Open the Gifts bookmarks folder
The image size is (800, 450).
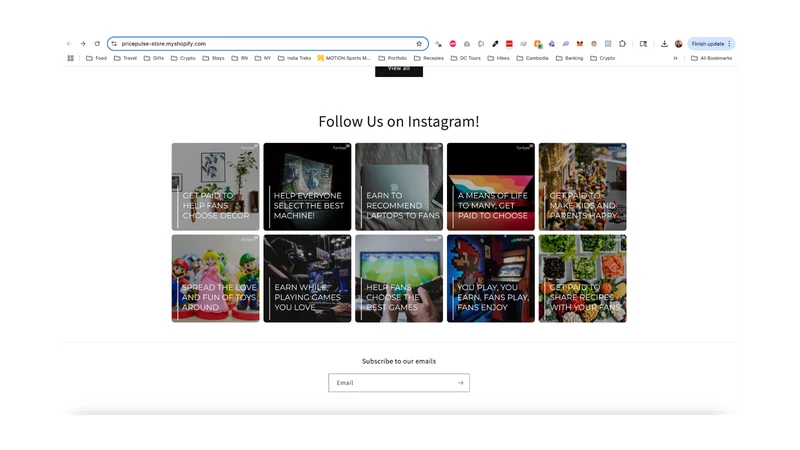coord(154,58)
